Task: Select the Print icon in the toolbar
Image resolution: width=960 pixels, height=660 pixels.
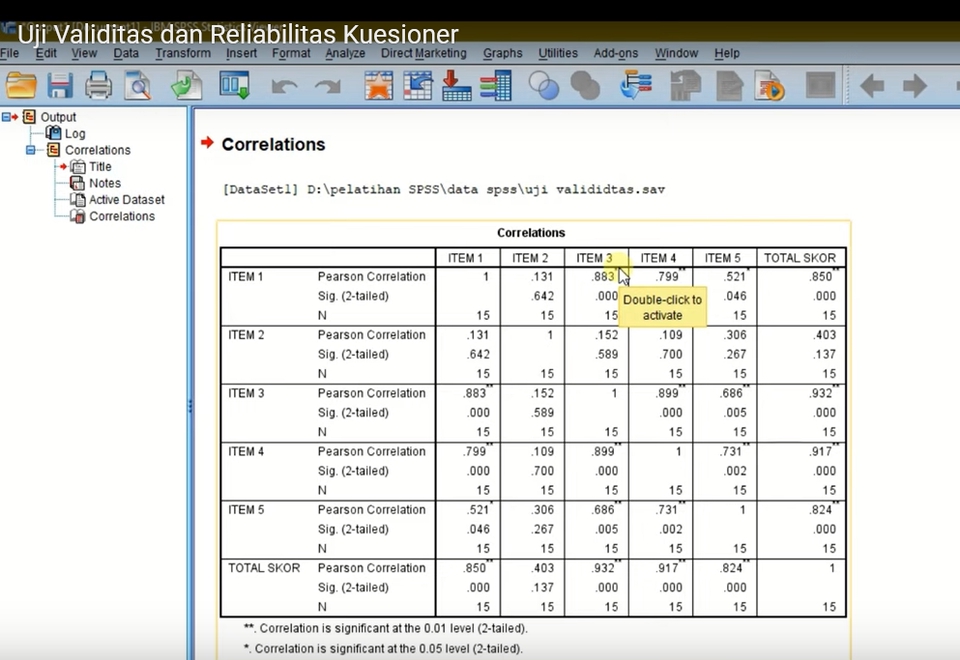Action: click(x=97, y=86)
